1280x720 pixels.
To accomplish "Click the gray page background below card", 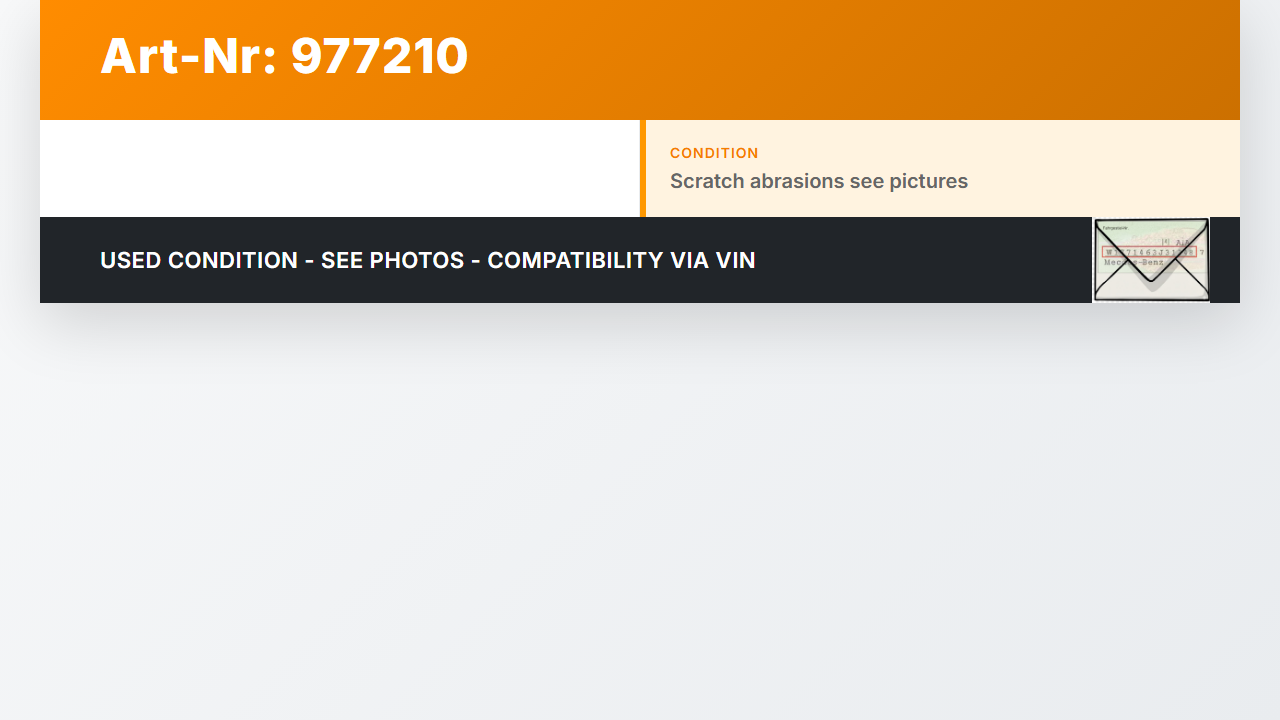I will pyautogui.click(x=640, y=510).
